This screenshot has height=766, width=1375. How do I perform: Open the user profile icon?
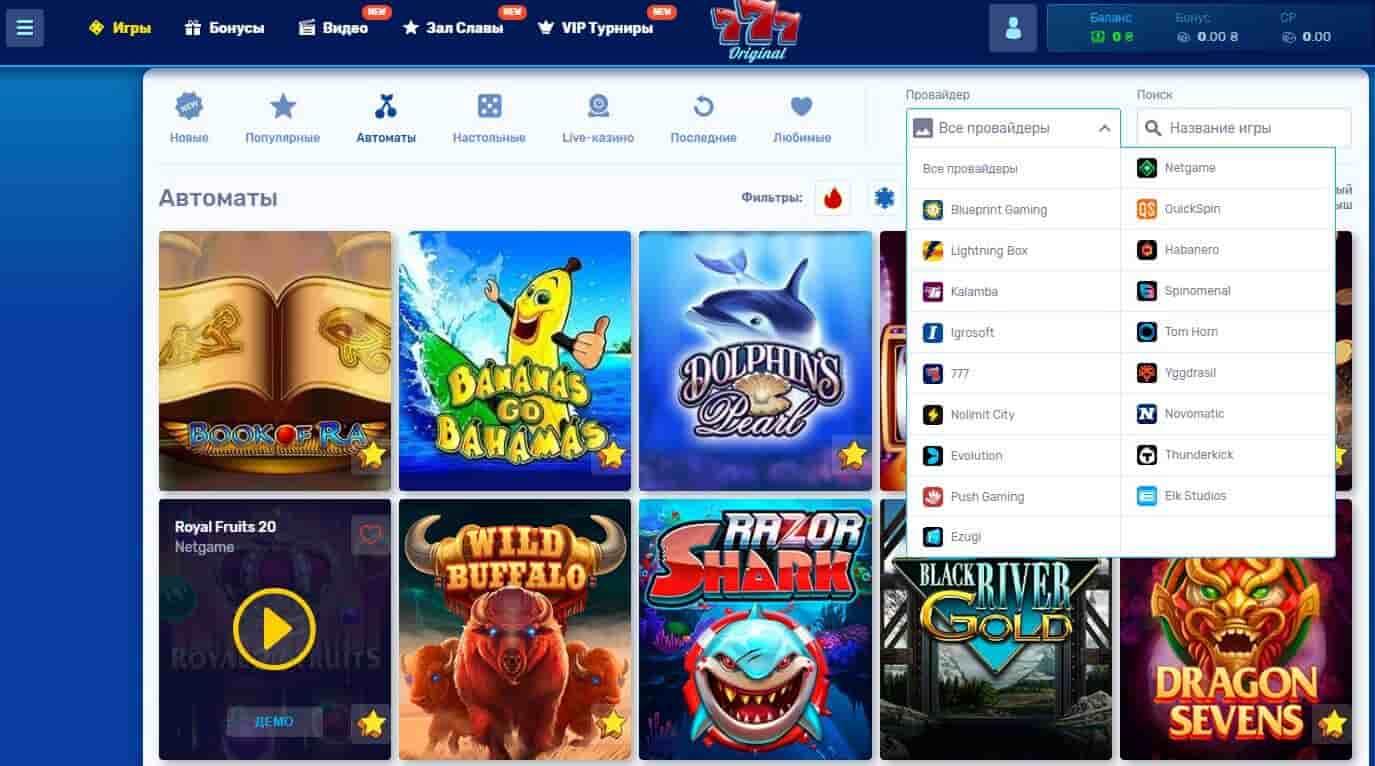[1013, 28]
